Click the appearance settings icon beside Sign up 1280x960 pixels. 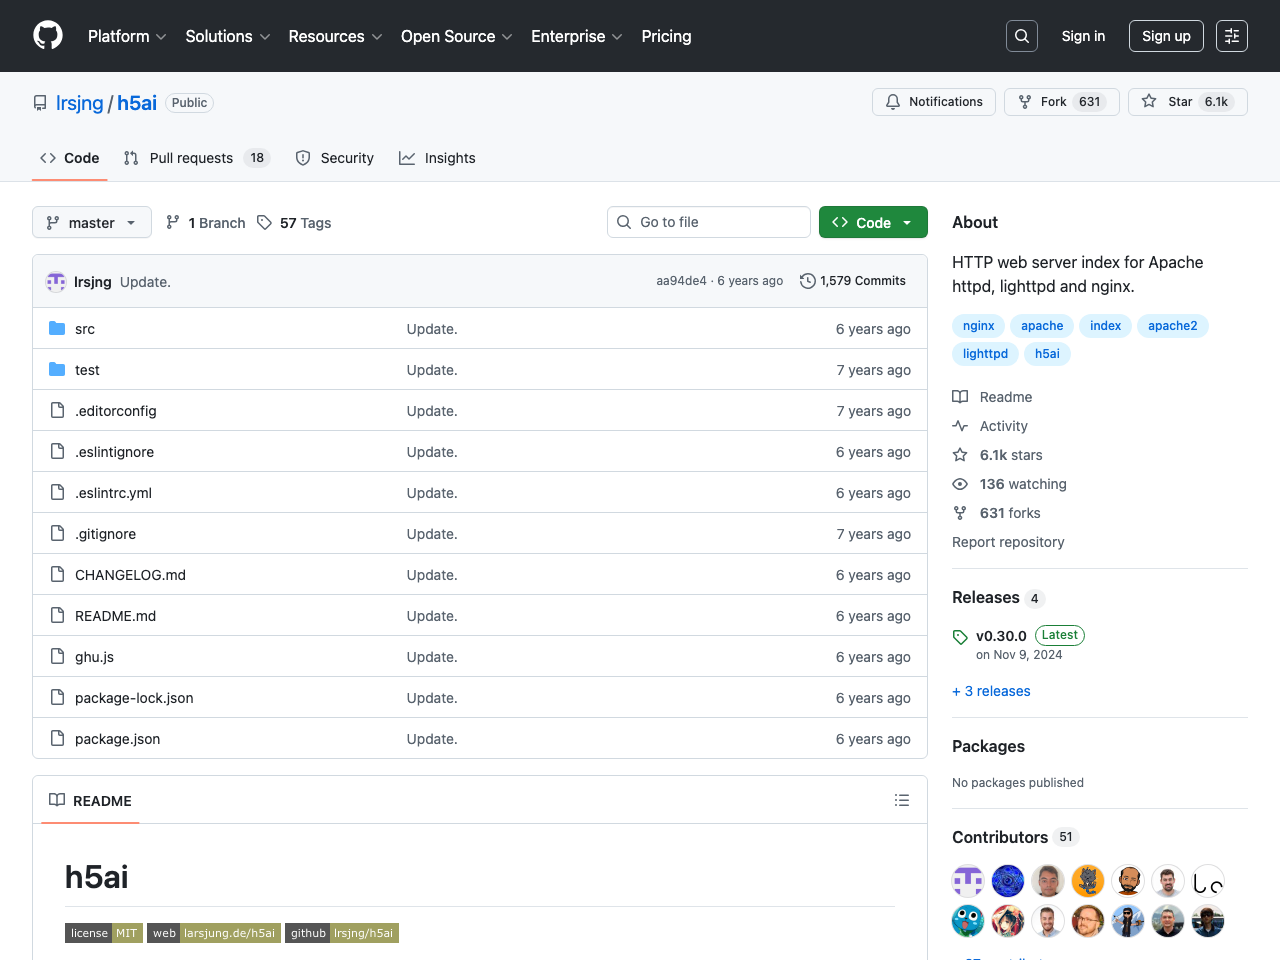(x=1231, y=36)
